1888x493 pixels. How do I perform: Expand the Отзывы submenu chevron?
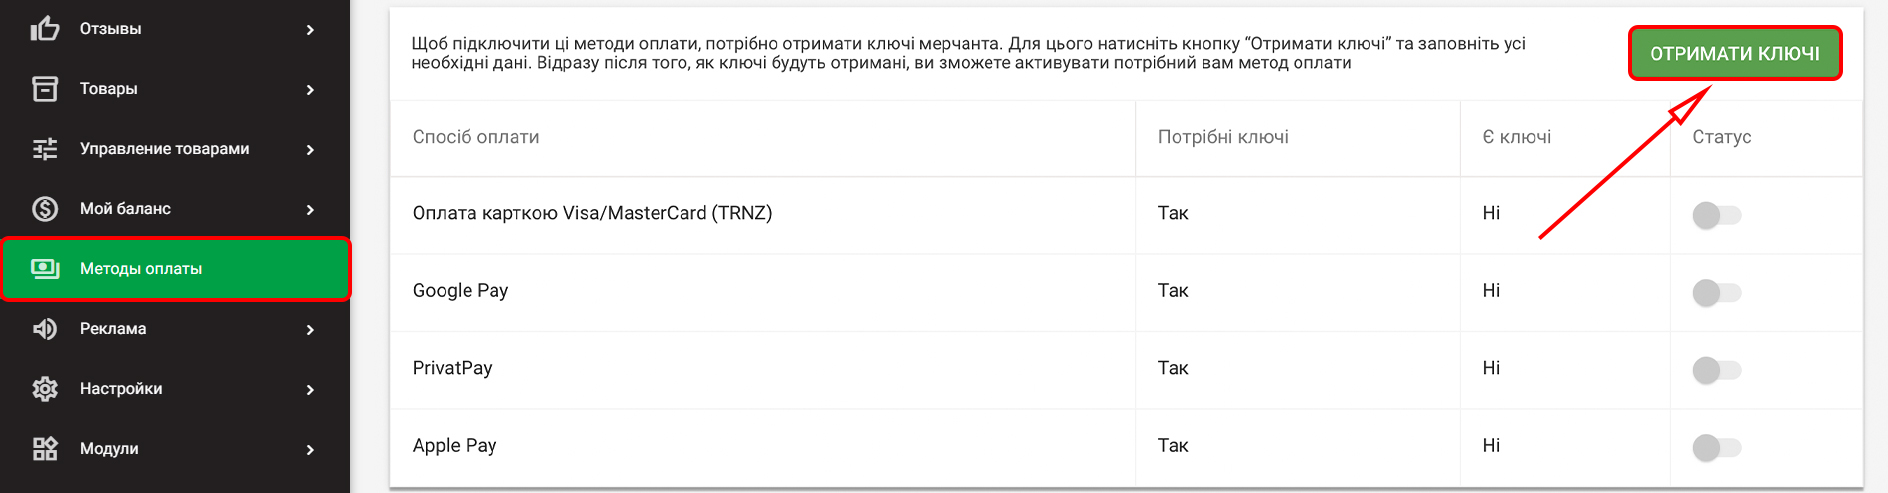310,30
